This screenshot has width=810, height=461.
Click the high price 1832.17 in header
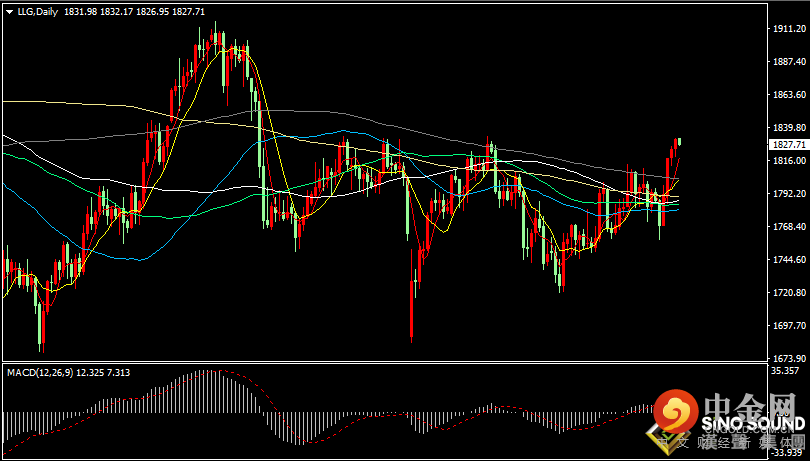pyautogui.click(x=115, y=12)
